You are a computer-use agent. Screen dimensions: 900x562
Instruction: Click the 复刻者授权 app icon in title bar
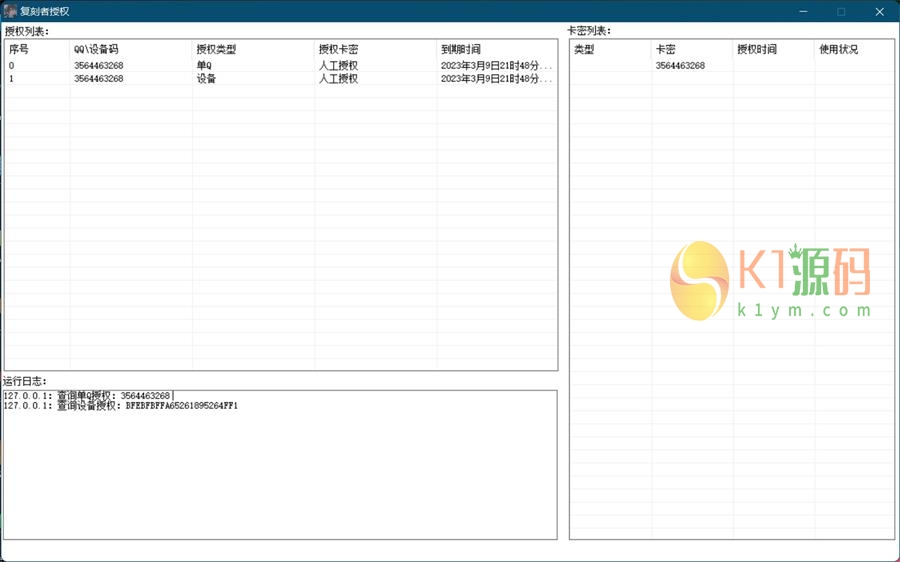10,11
